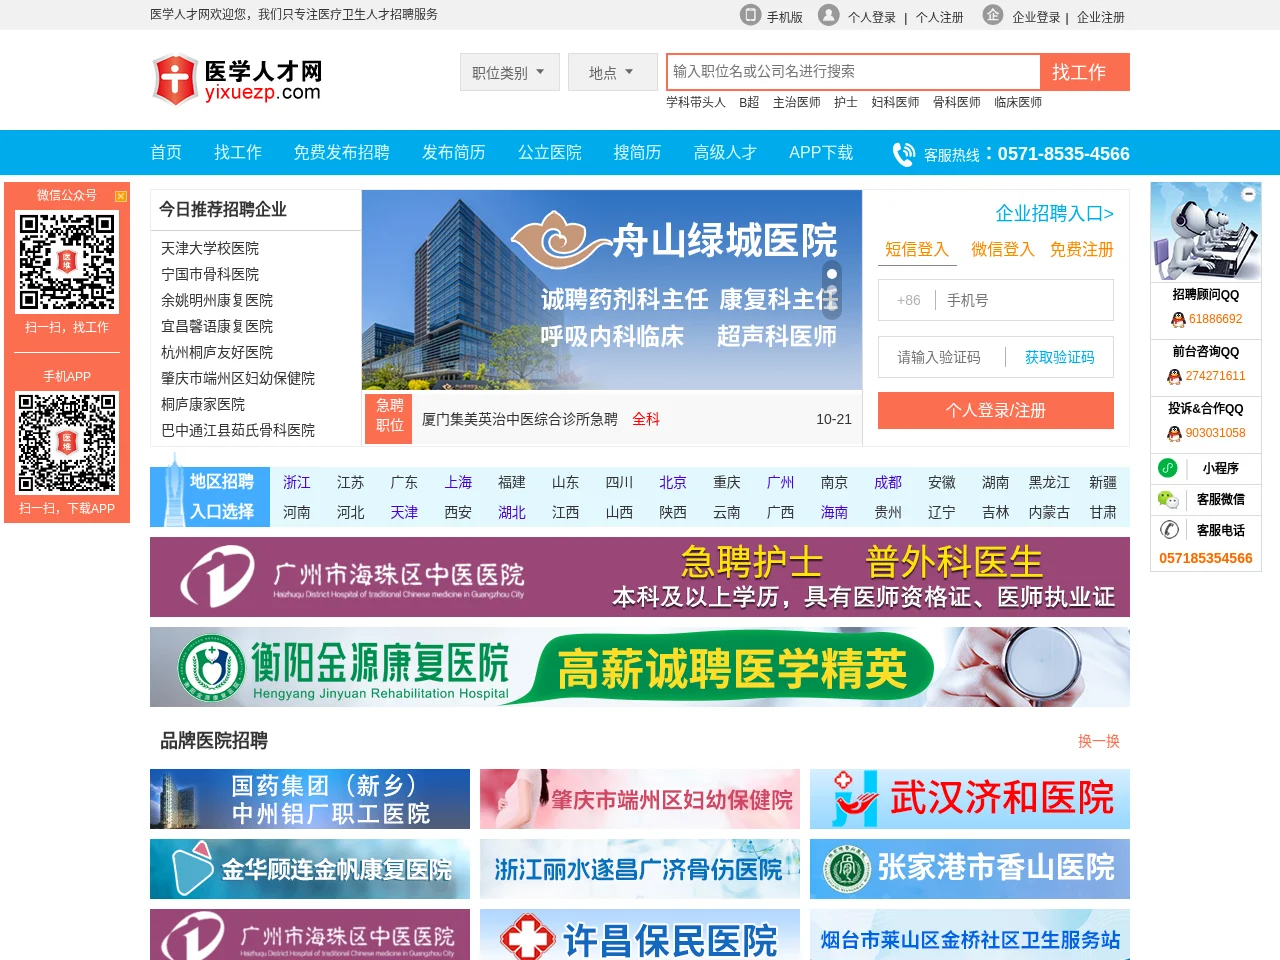Click QQ penguin icon beside 903031058
This screenshot has width=1280, height=960.
point(1175,434)
